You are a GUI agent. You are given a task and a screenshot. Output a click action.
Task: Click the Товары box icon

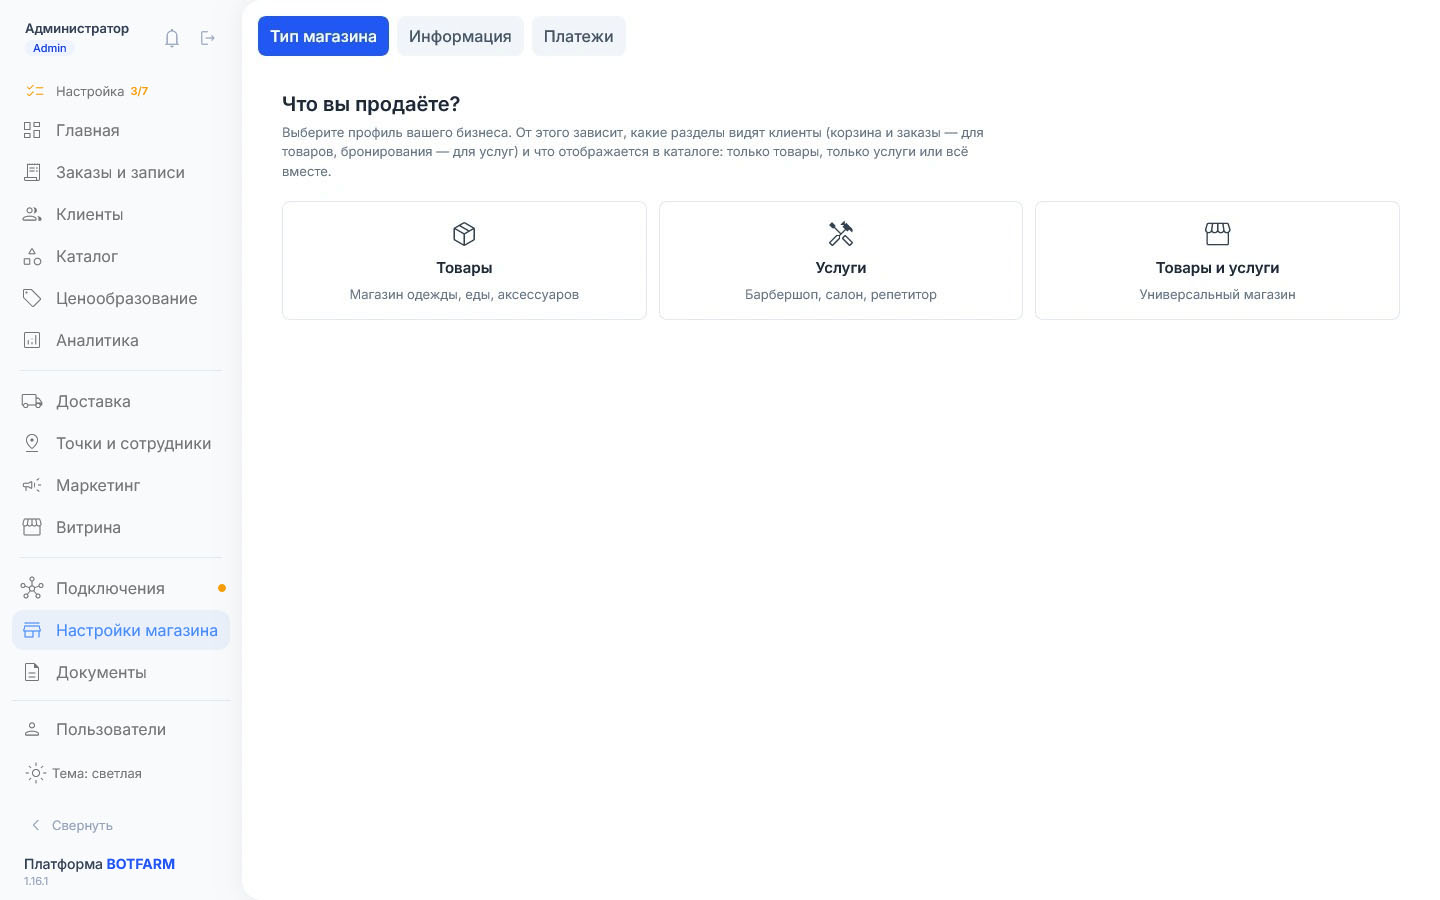464,234
